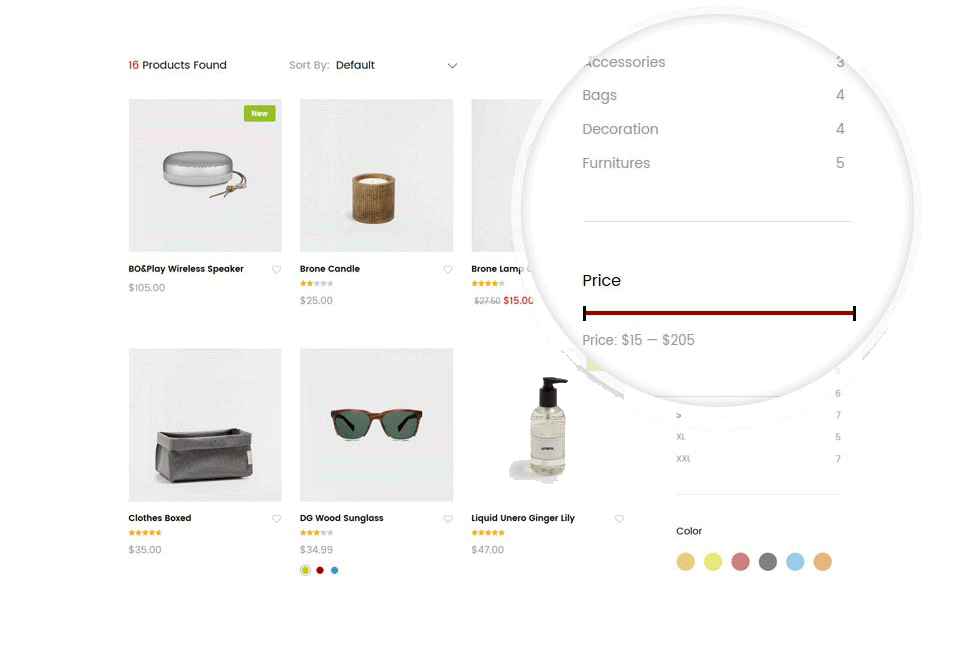Image resolution: width=960 pixels, height=660 pixels.
Task: Select the yellow color option under DG Wood Sunglass
Action: coord(306,570)
